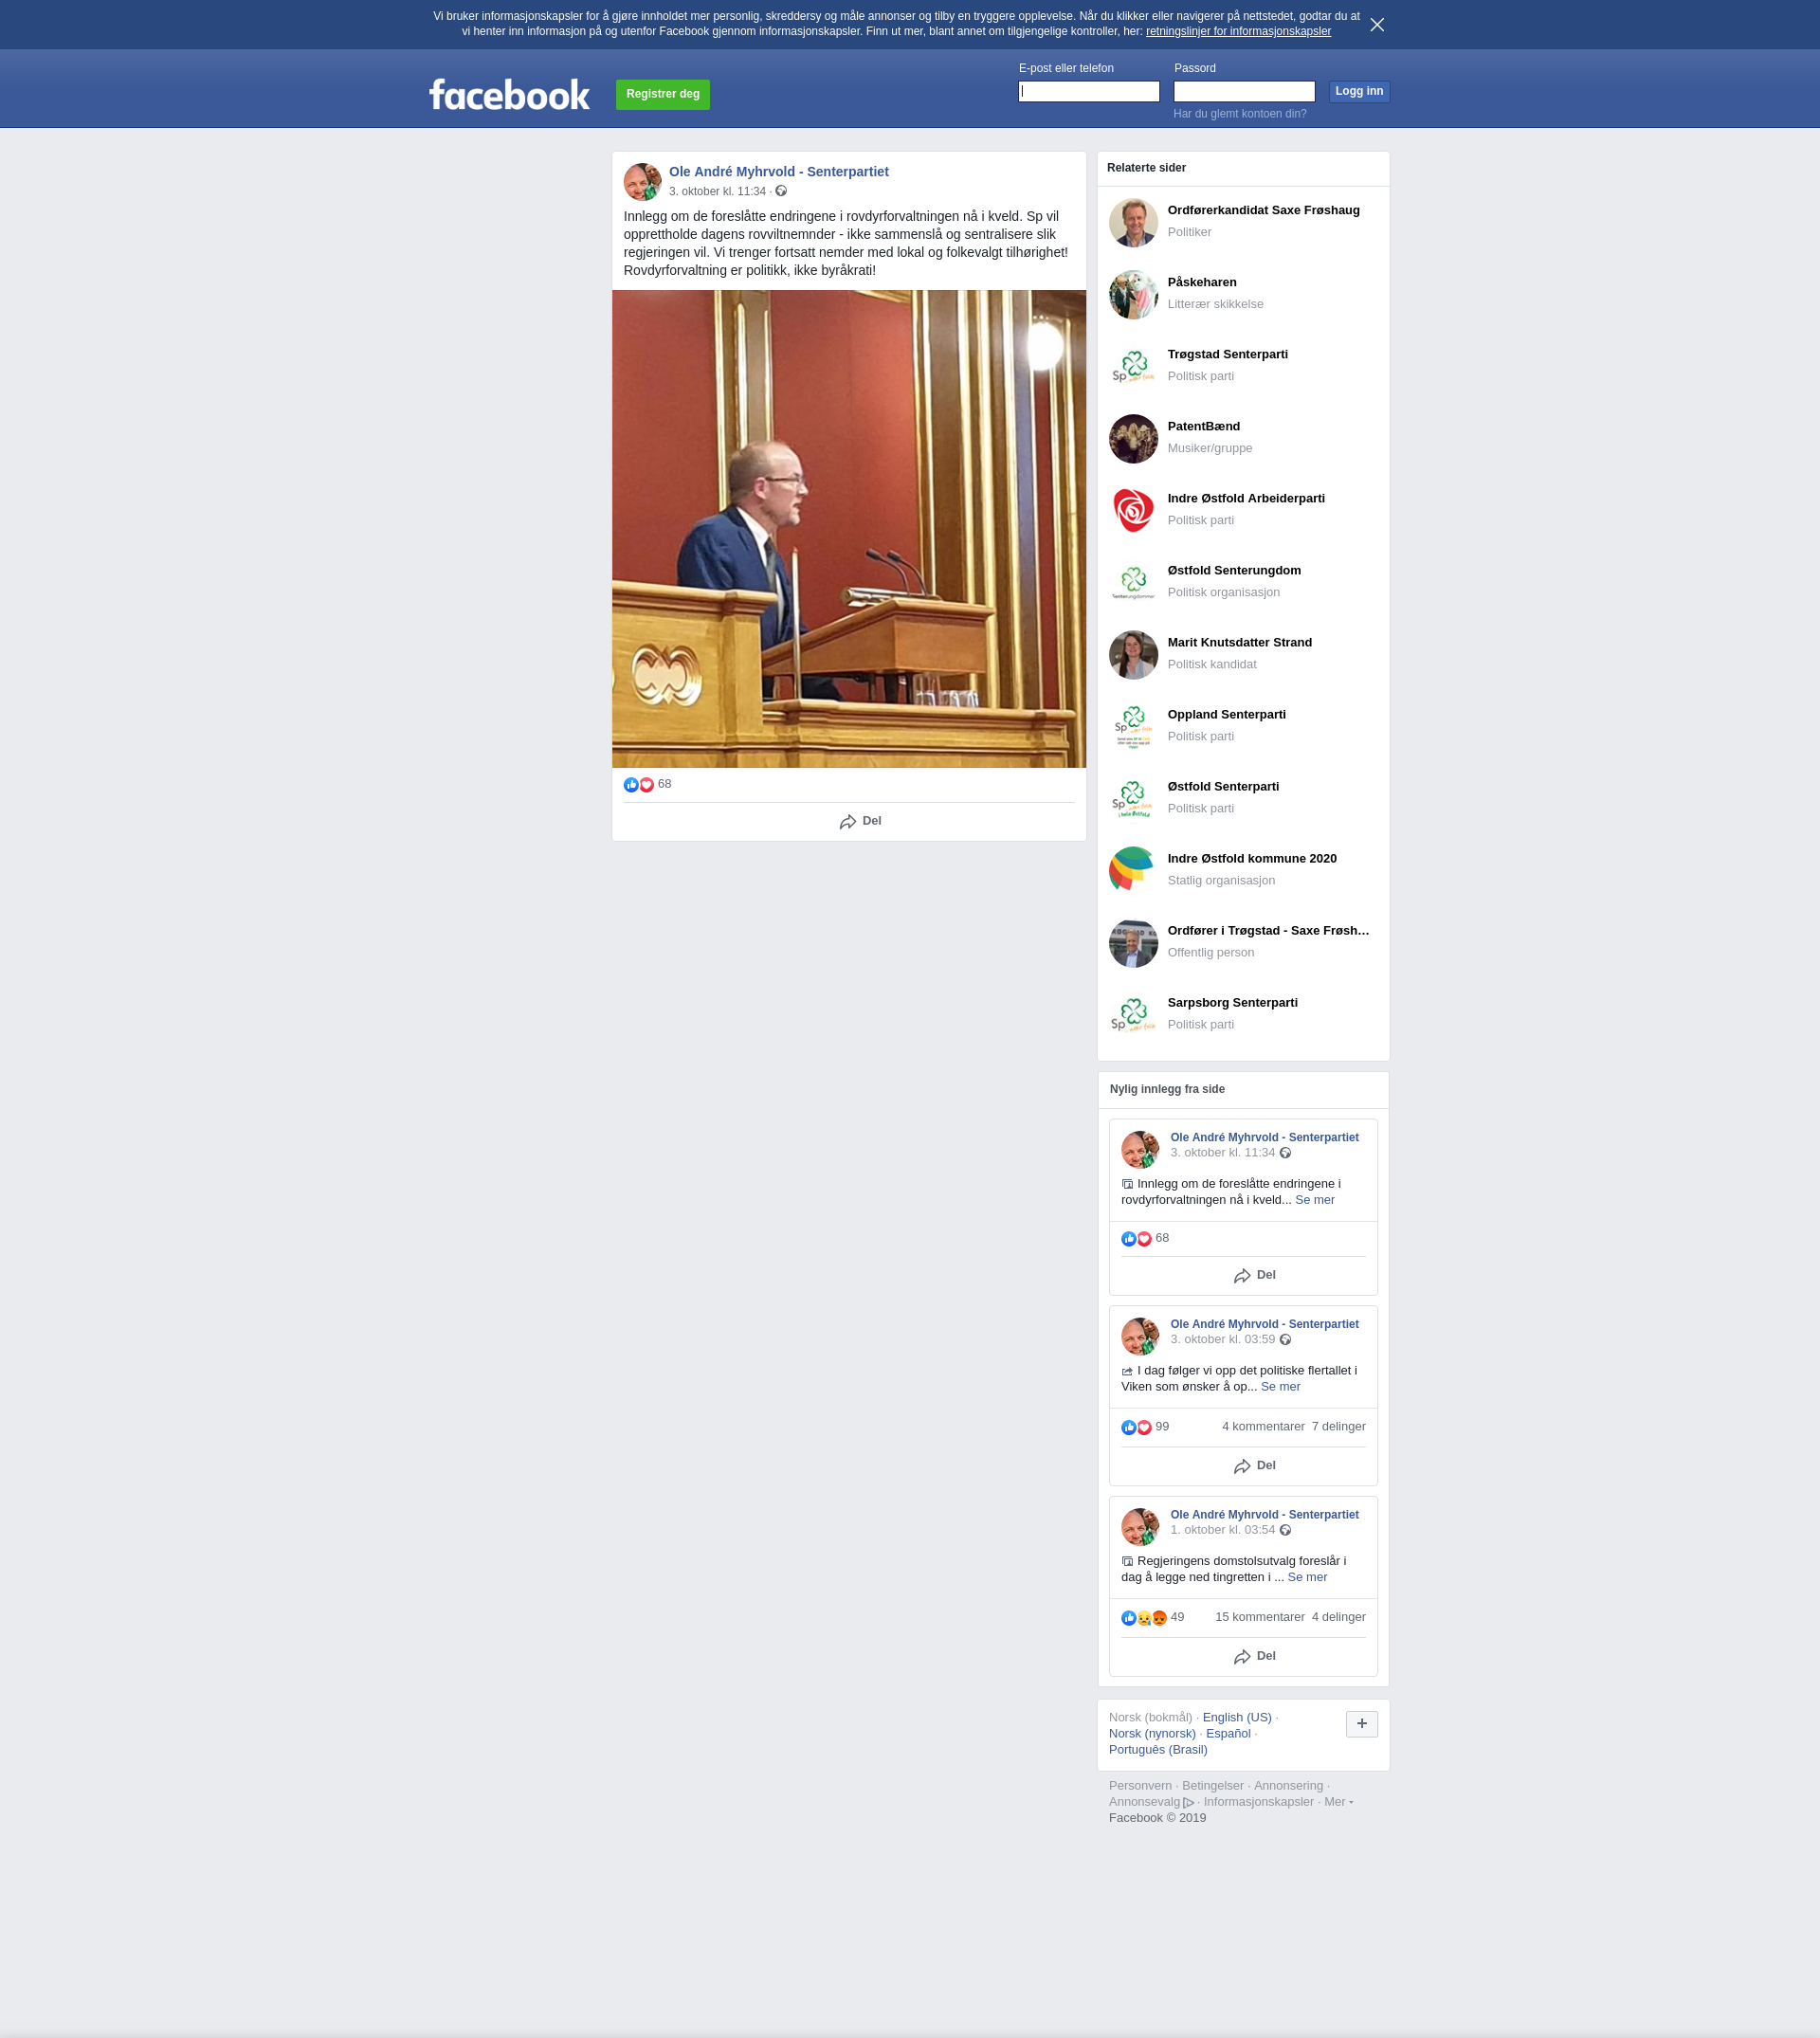Close the cookie notice banner
1820x2038 pixels.
(x=1377, y=25)
